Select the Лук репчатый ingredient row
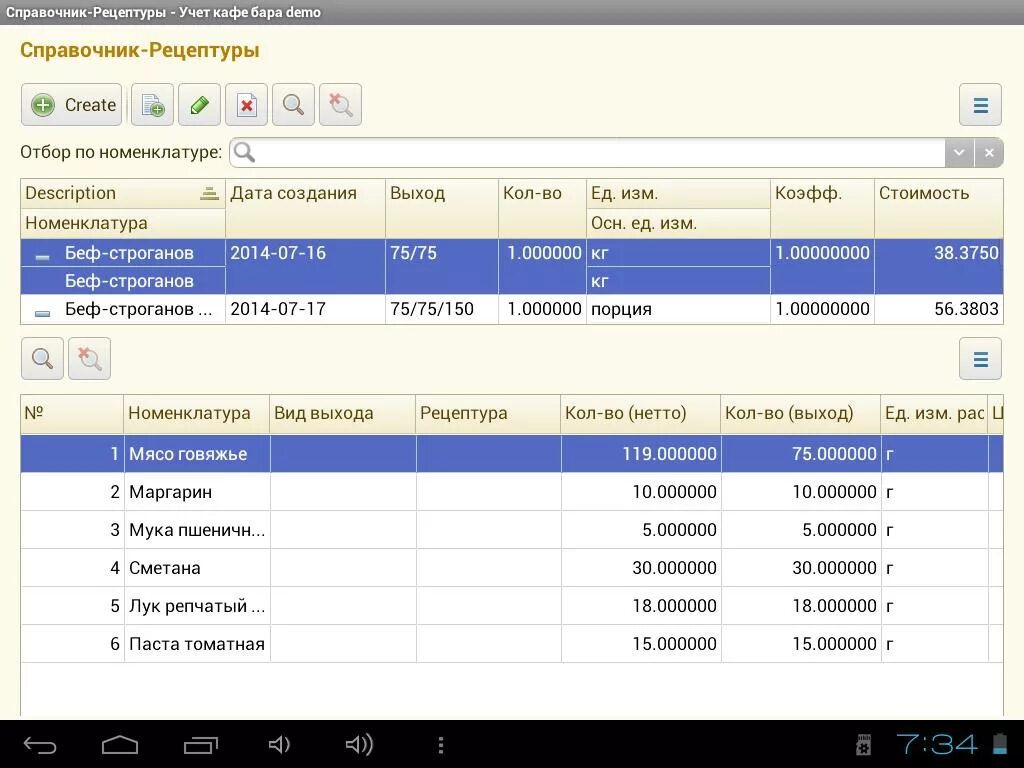Image resolution: width=1024 pixels, height=768 pixels. click(512, 605)
